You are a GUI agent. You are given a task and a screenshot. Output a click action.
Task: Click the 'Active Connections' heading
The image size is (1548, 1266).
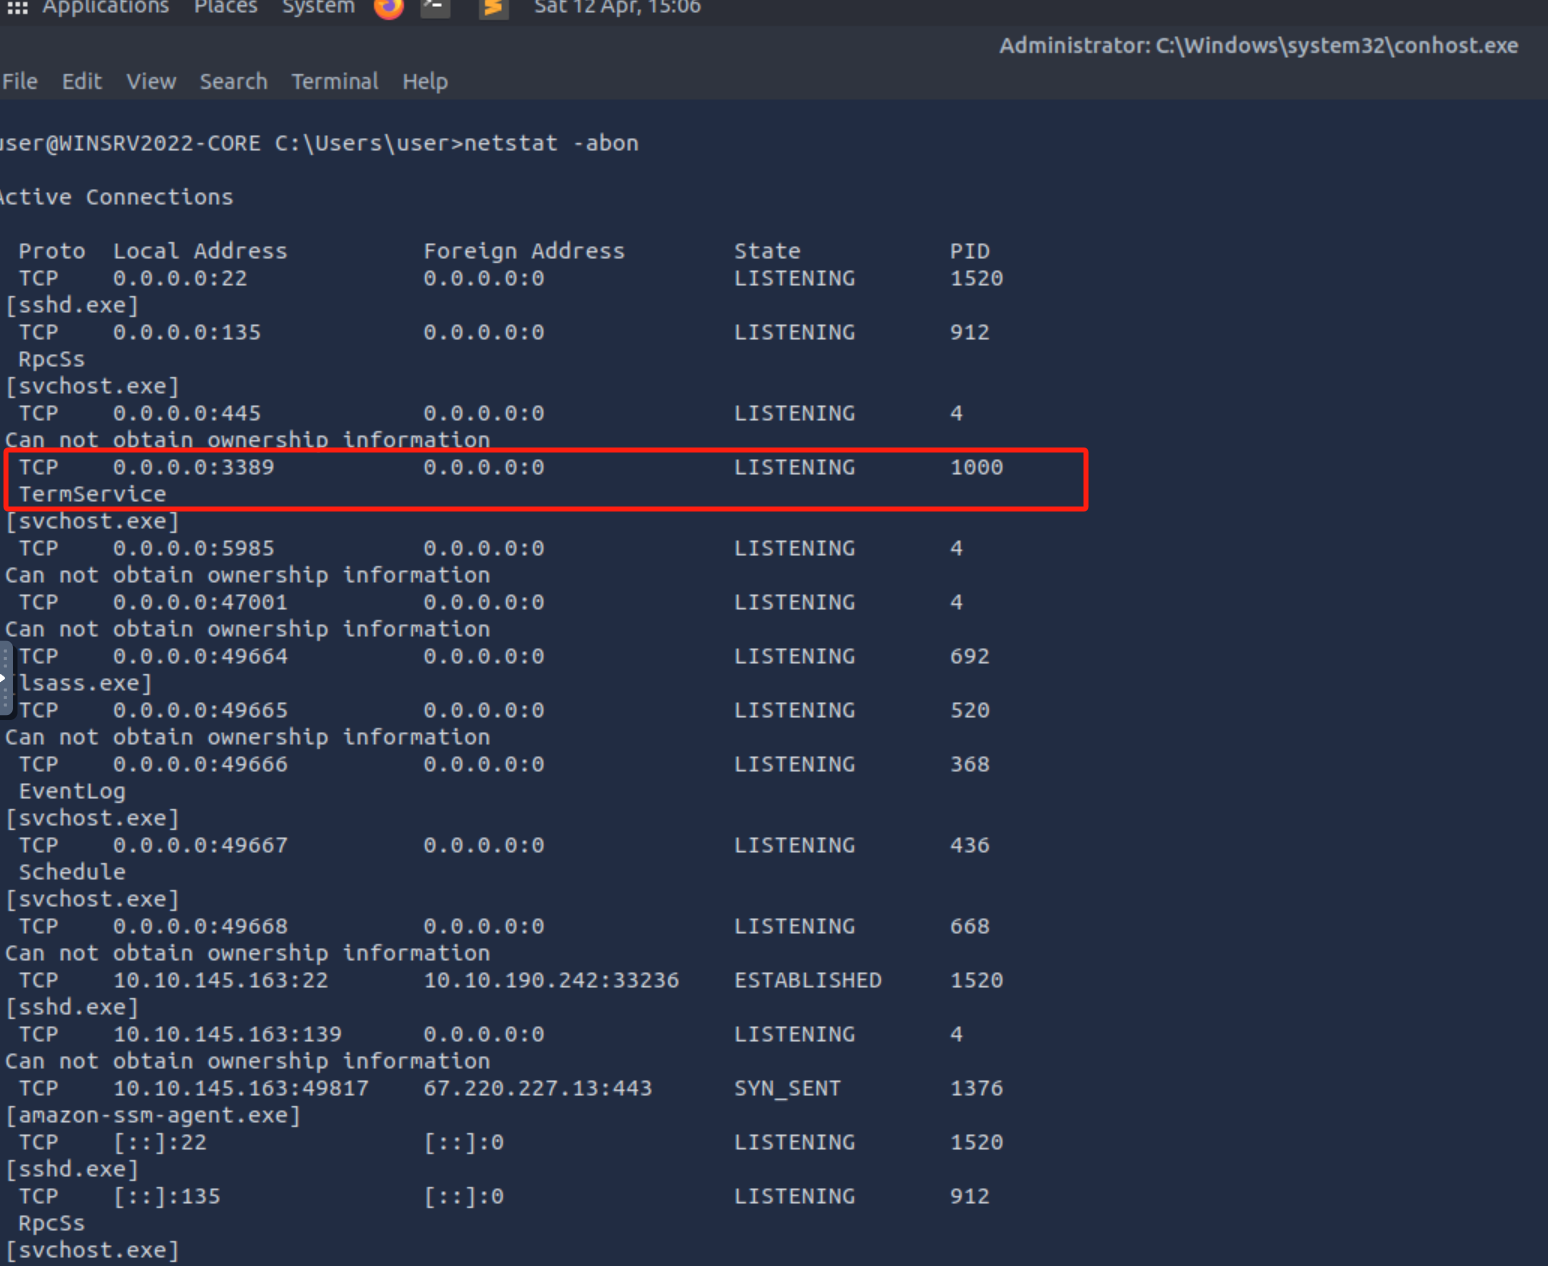[x=117, y=197]
